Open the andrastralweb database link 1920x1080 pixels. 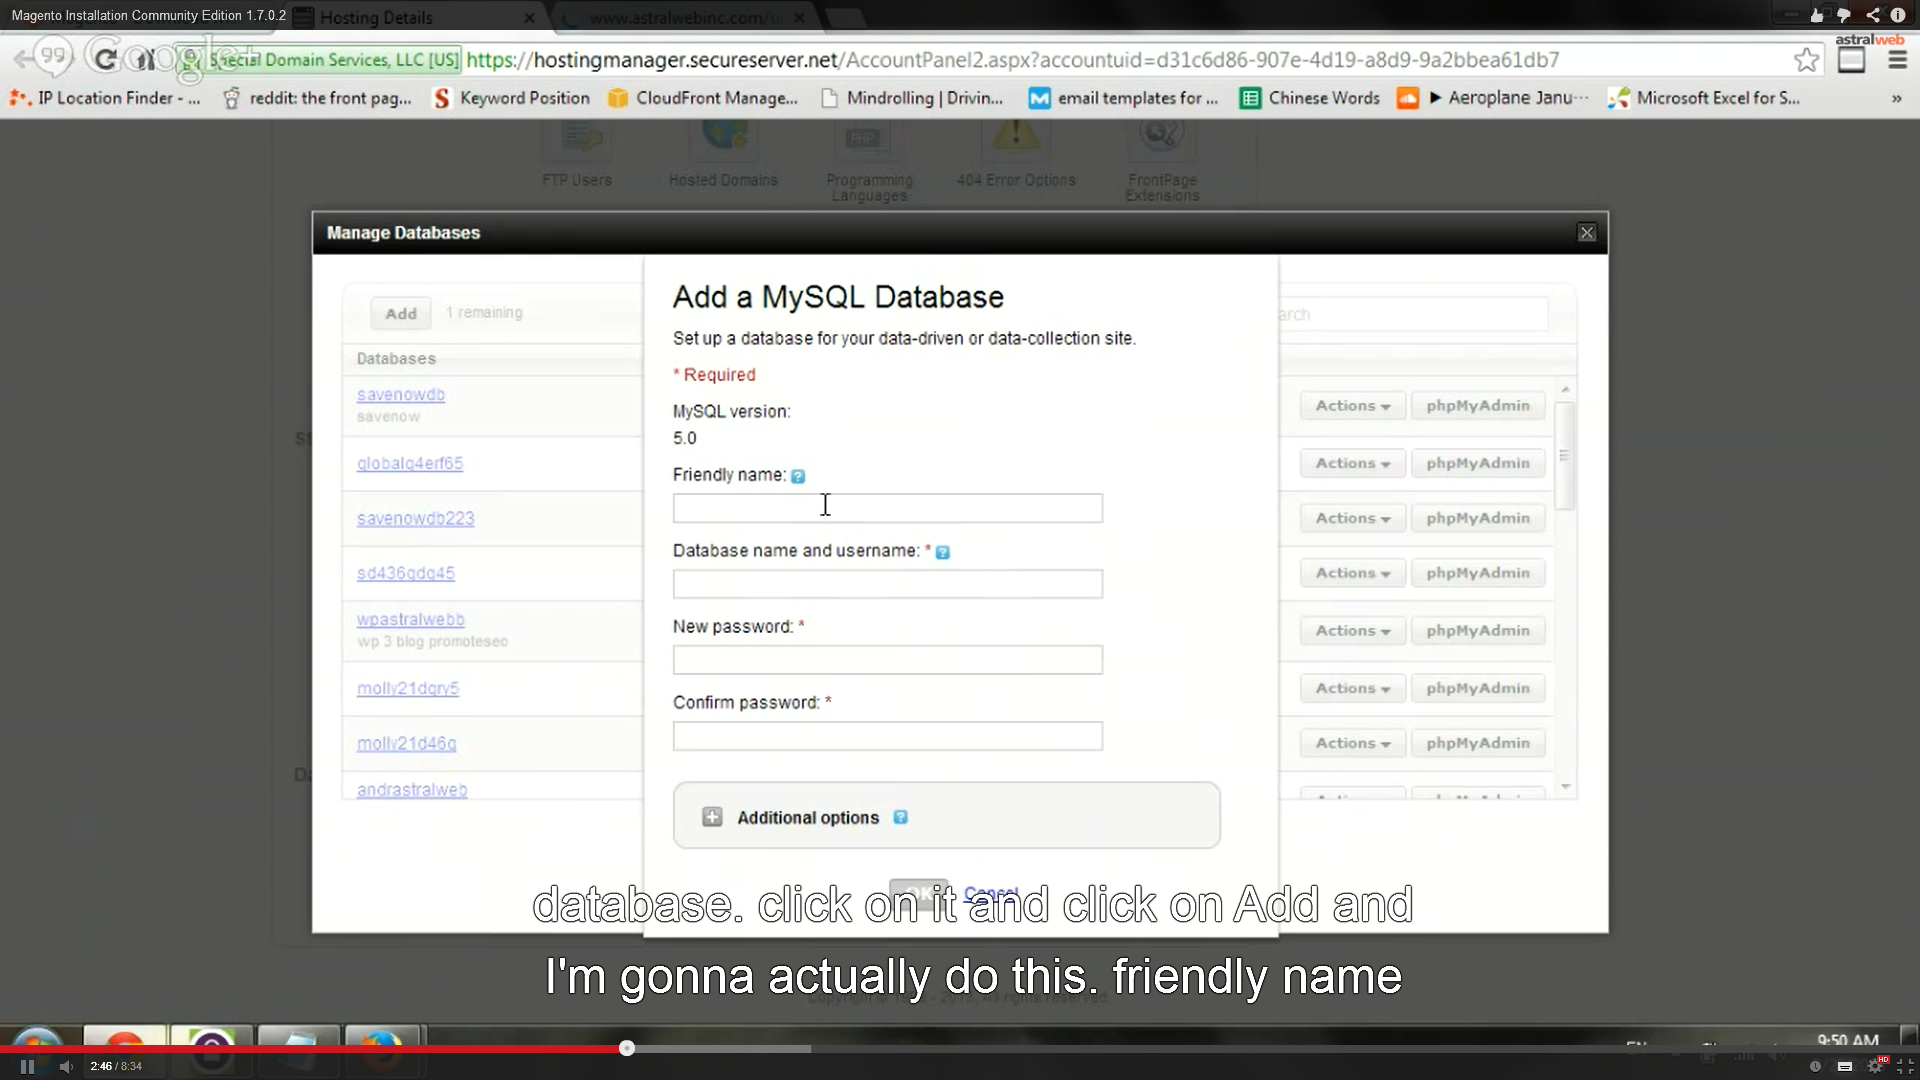412,789
